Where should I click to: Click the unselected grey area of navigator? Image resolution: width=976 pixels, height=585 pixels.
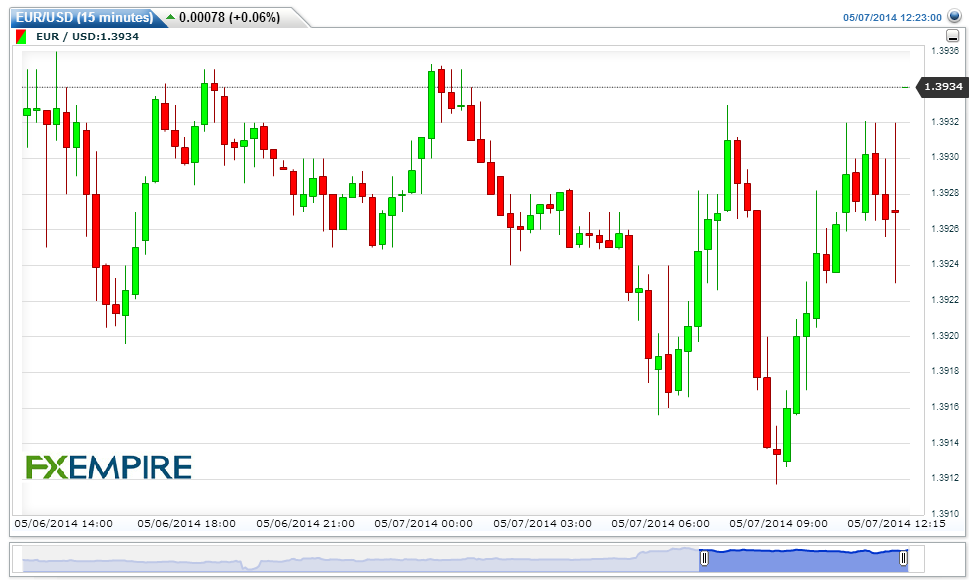pos(361,559)
